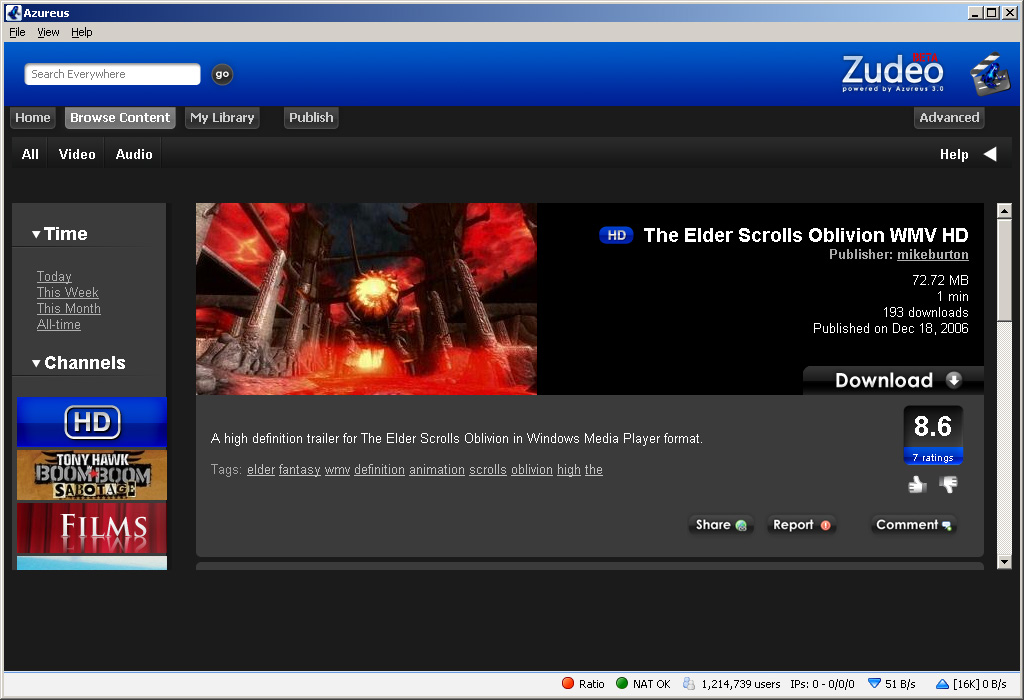Switch to the Home tab
1024x700 pixels.
[x=33, y=118]
